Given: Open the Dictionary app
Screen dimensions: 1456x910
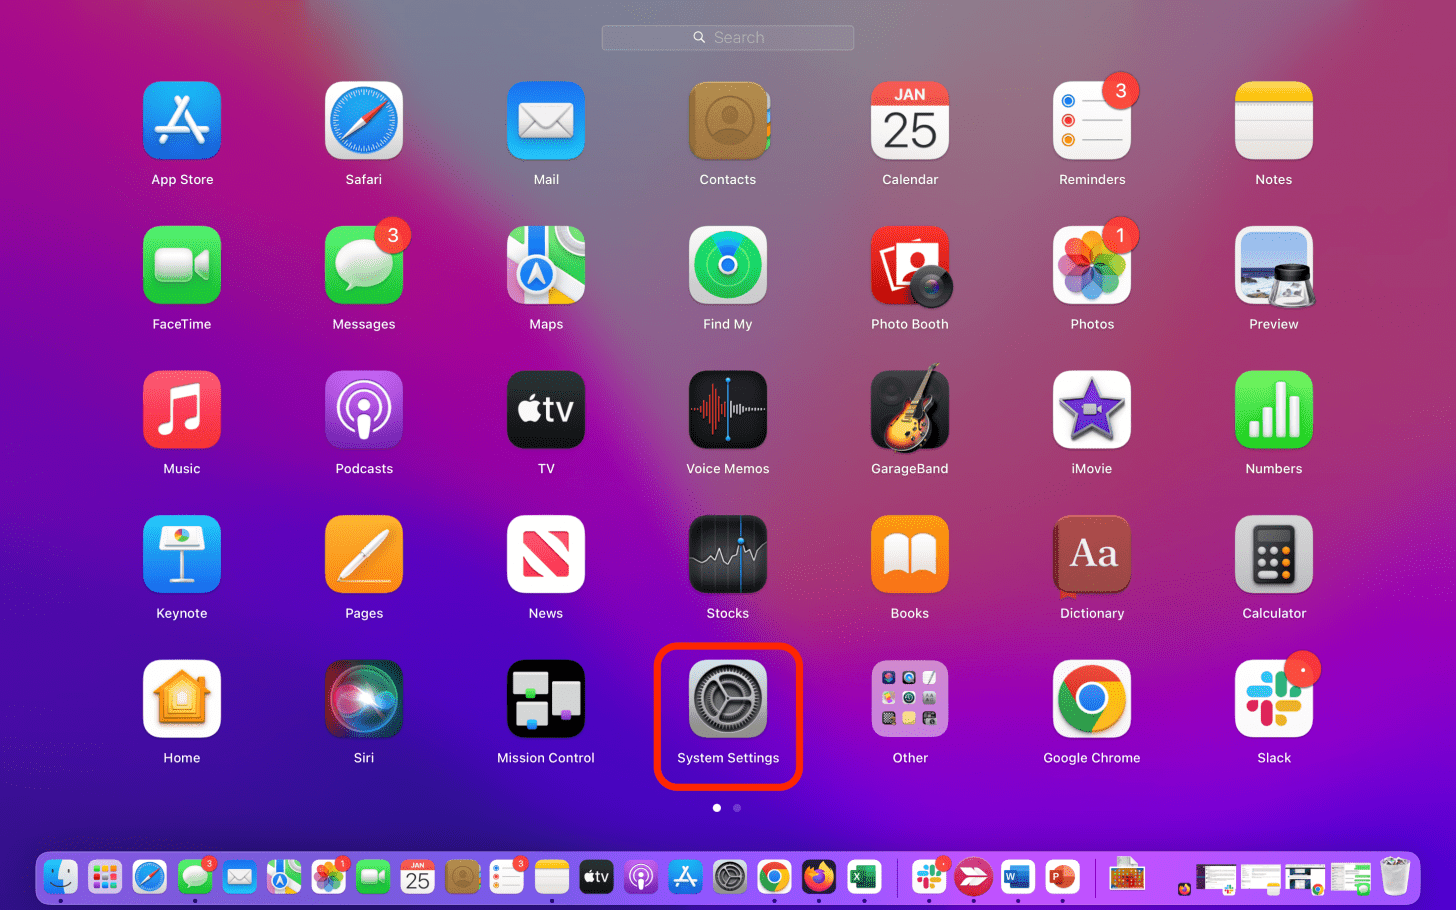Looking at the screenshot, I should tap(1091, 554).
